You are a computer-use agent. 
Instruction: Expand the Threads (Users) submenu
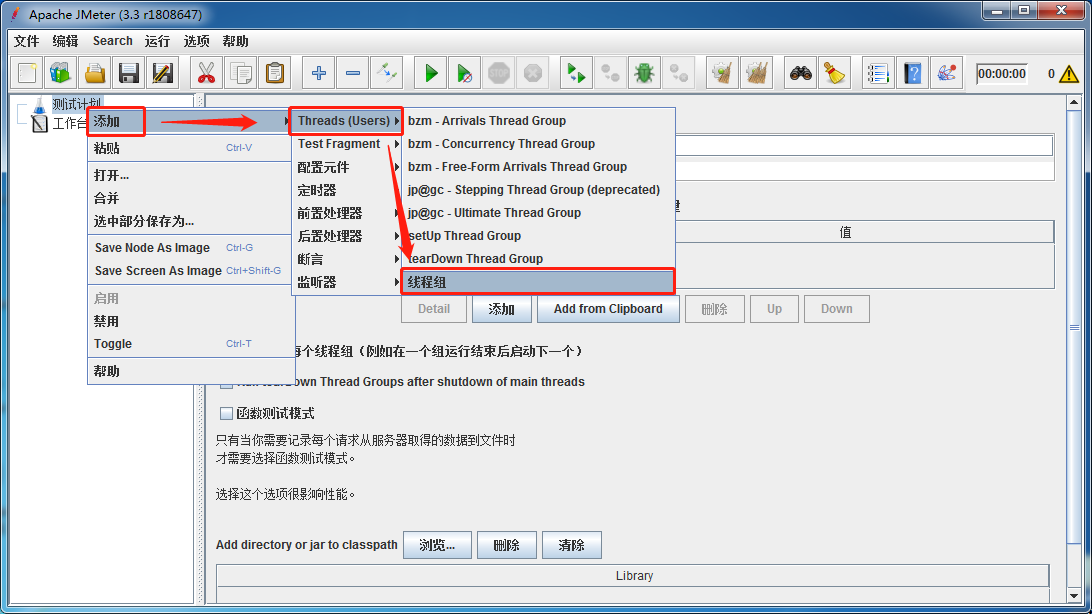346,120
